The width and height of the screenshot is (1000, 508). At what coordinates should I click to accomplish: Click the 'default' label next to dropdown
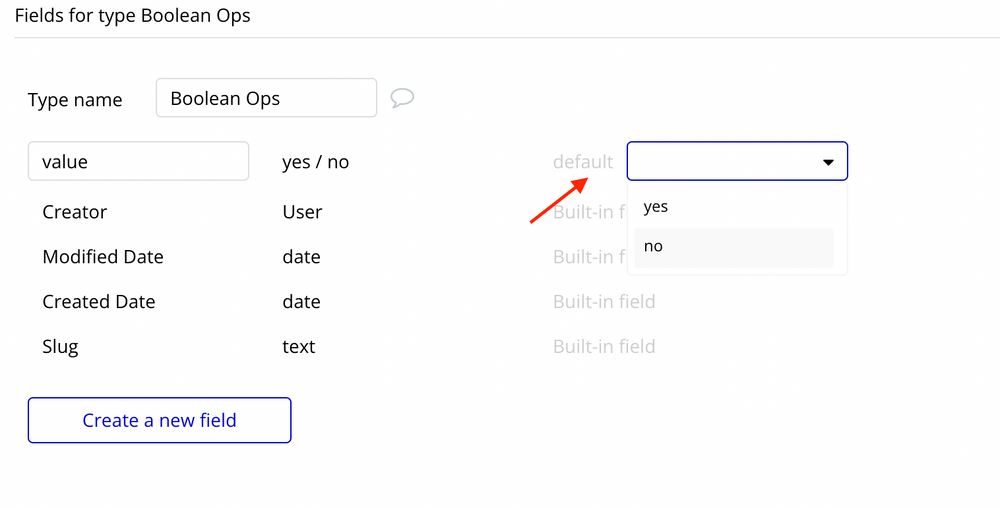583,162
